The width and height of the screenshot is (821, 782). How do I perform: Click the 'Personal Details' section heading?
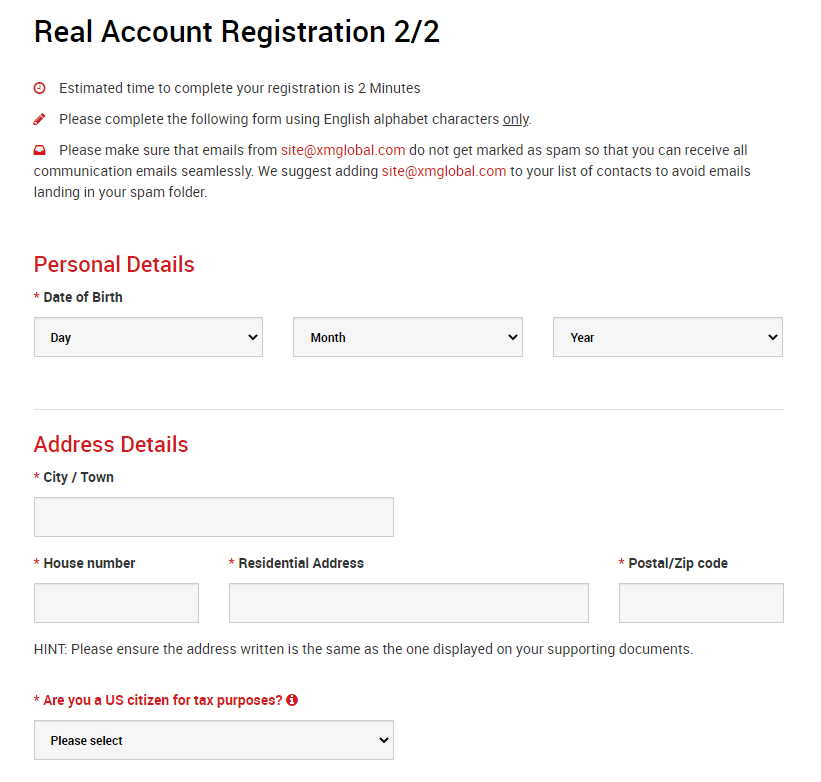[114, 264]
